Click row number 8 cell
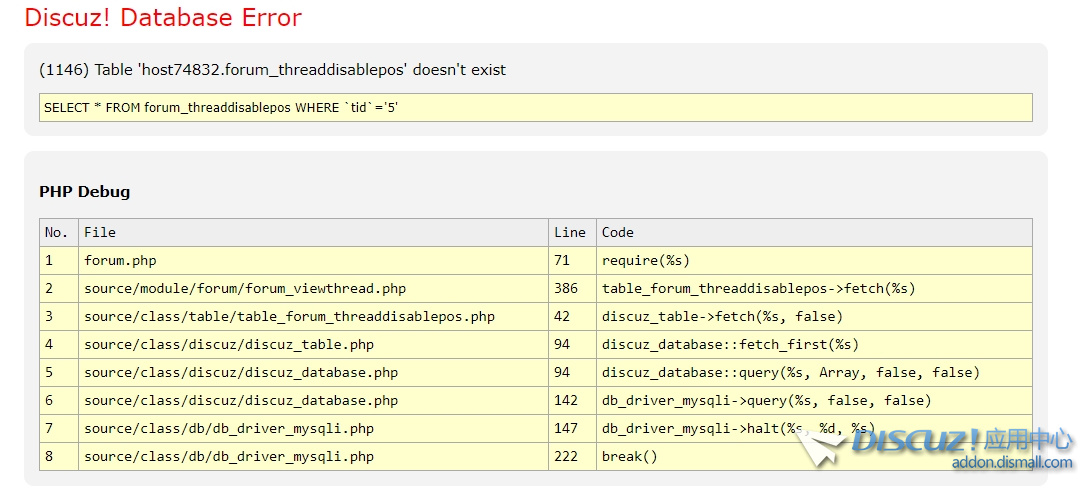 59,457
